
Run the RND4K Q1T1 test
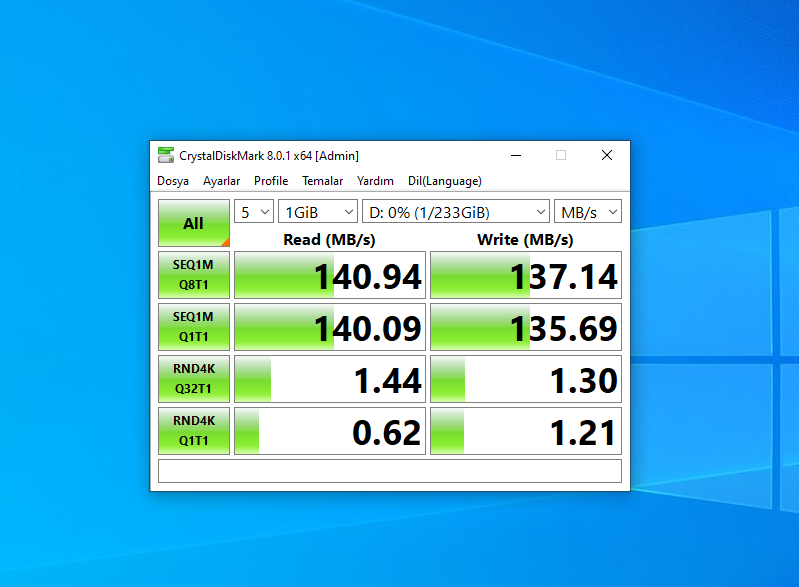[x=194, y=431]
